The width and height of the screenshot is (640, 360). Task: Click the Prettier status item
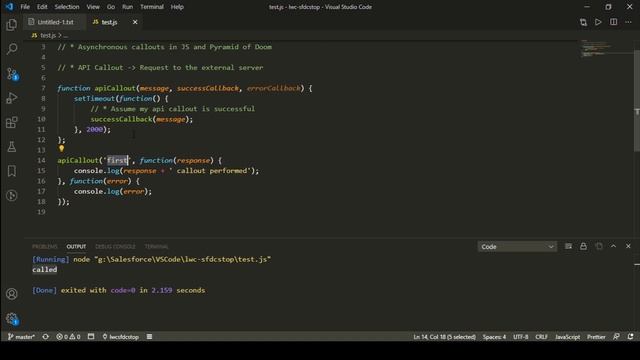click(596, 337)
